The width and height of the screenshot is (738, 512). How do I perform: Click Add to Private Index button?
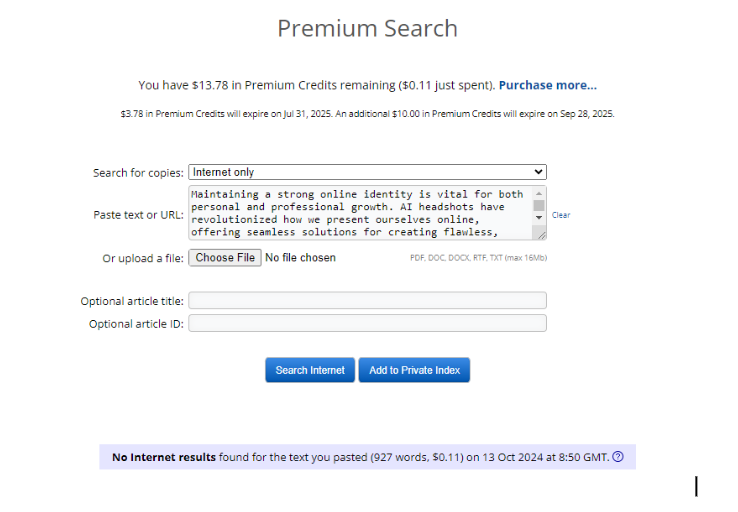tap(414, 370)
